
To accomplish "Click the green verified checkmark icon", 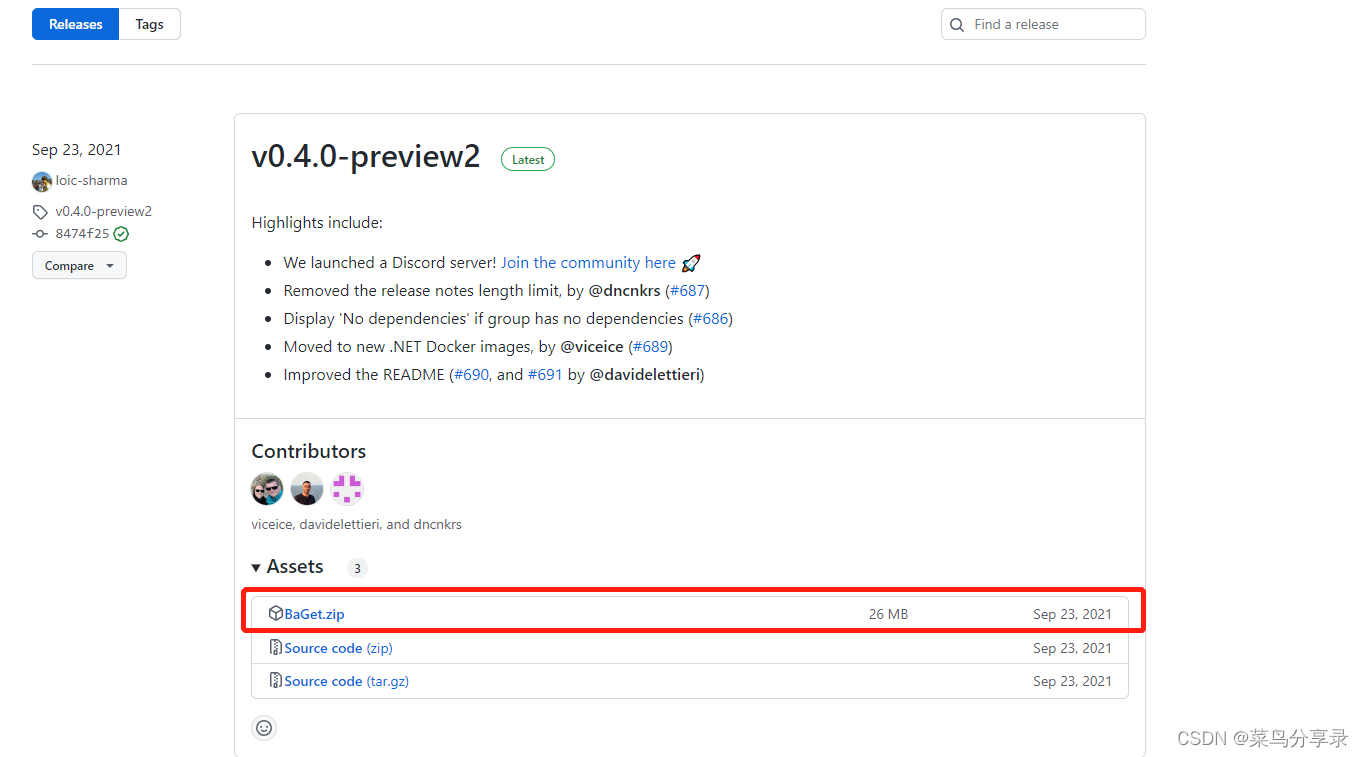I will pyautogui.click(x=121, y=234).
